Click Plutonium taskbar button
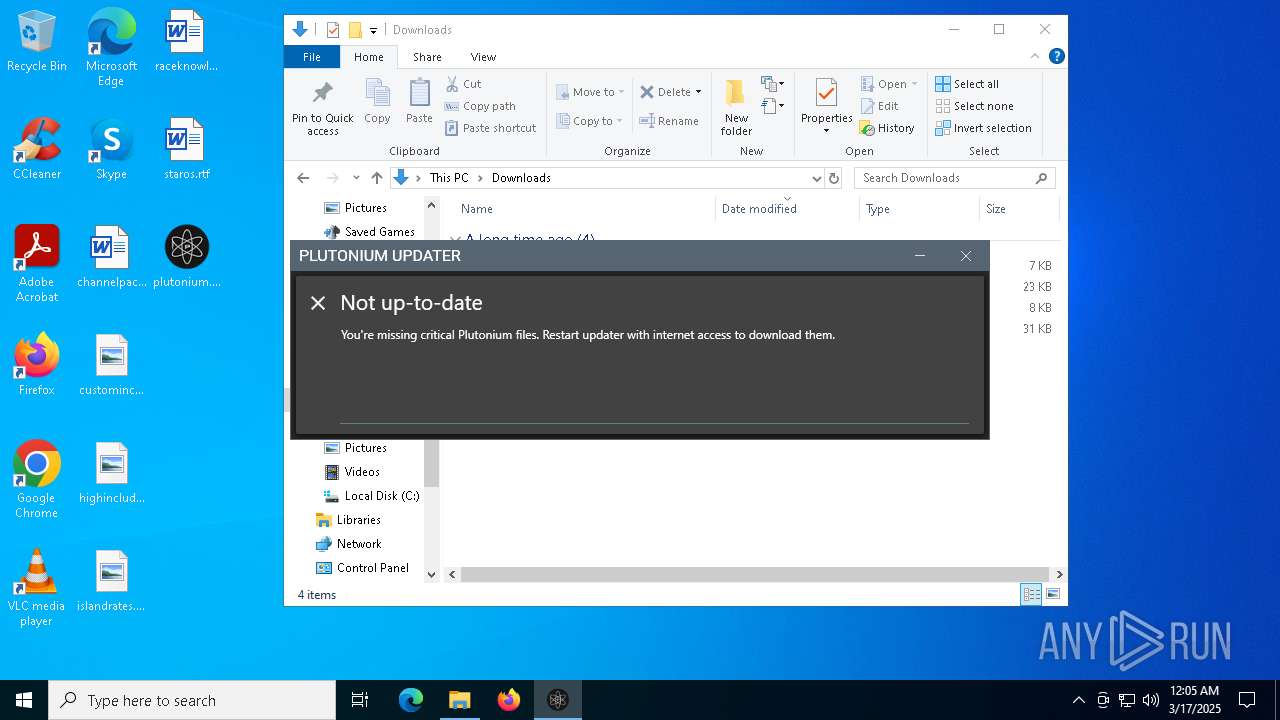The height and width of the screenshot is (720, 1280). [558, 700]
